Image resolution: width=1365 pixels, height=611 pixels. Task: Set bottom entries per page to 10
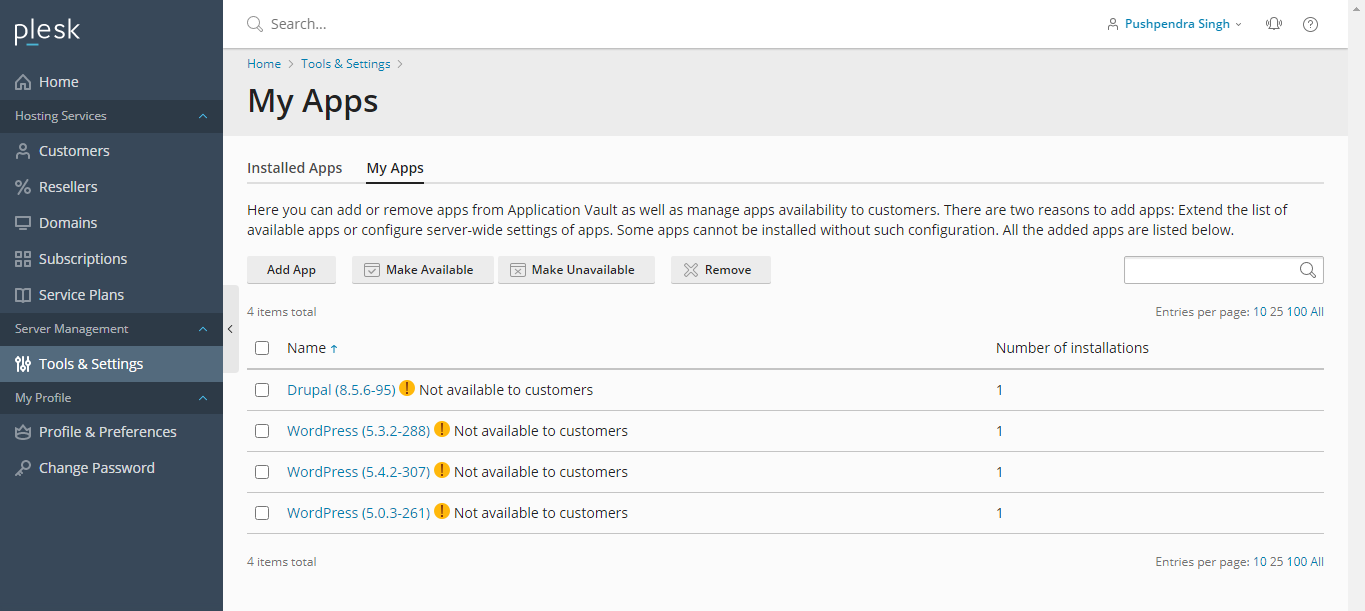(x=1259, y=562)
